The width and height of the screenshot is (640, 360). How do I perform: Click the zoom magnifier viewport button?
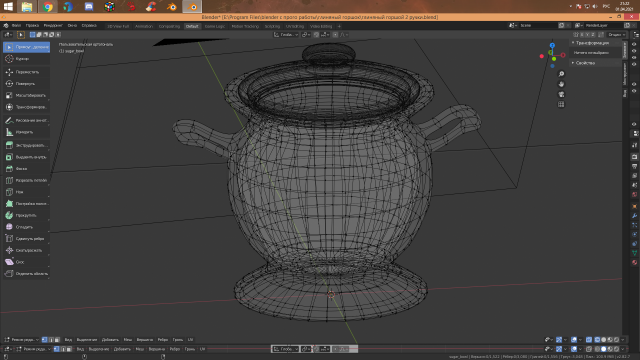(561, 74)
